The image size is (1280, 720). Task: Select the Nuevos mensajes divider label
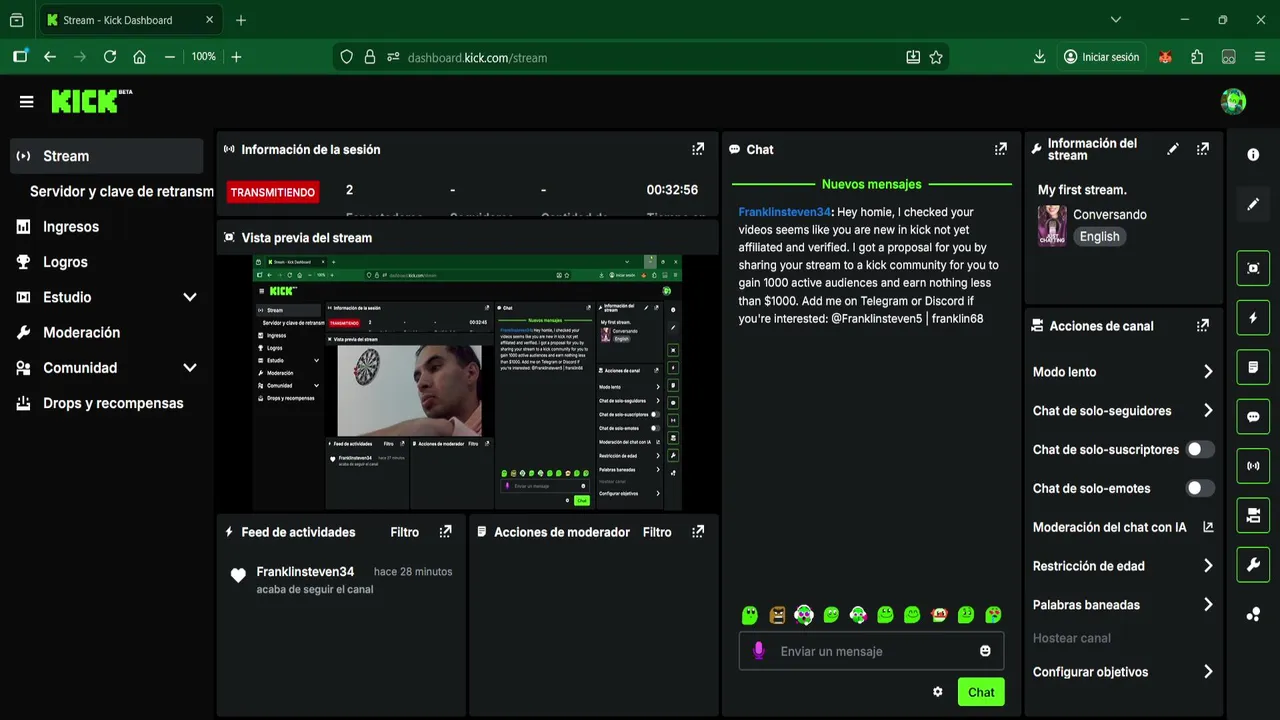871,184
